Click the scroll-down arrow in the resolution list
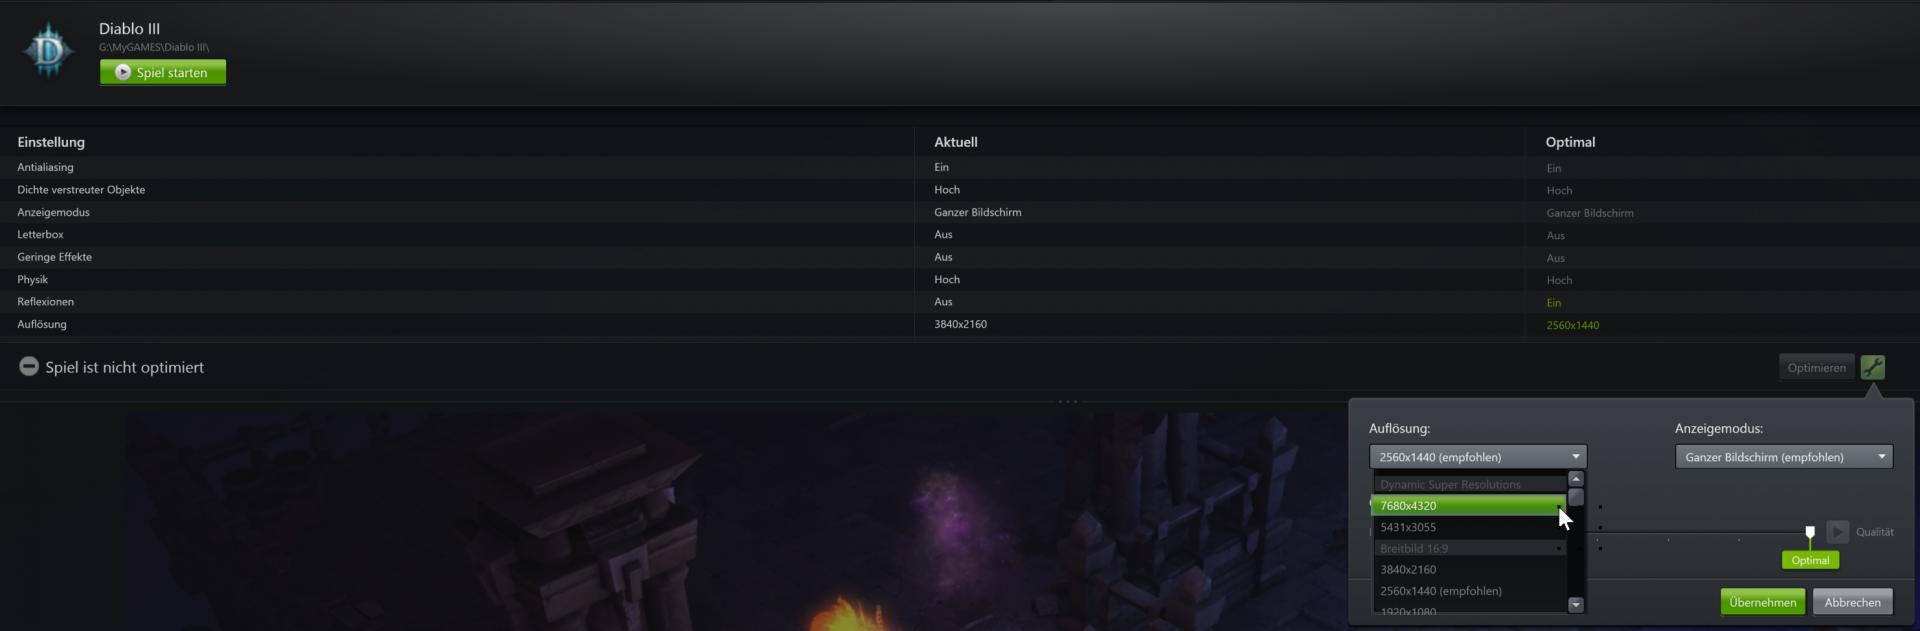 pyautogui.click(x=1576, y=604)
